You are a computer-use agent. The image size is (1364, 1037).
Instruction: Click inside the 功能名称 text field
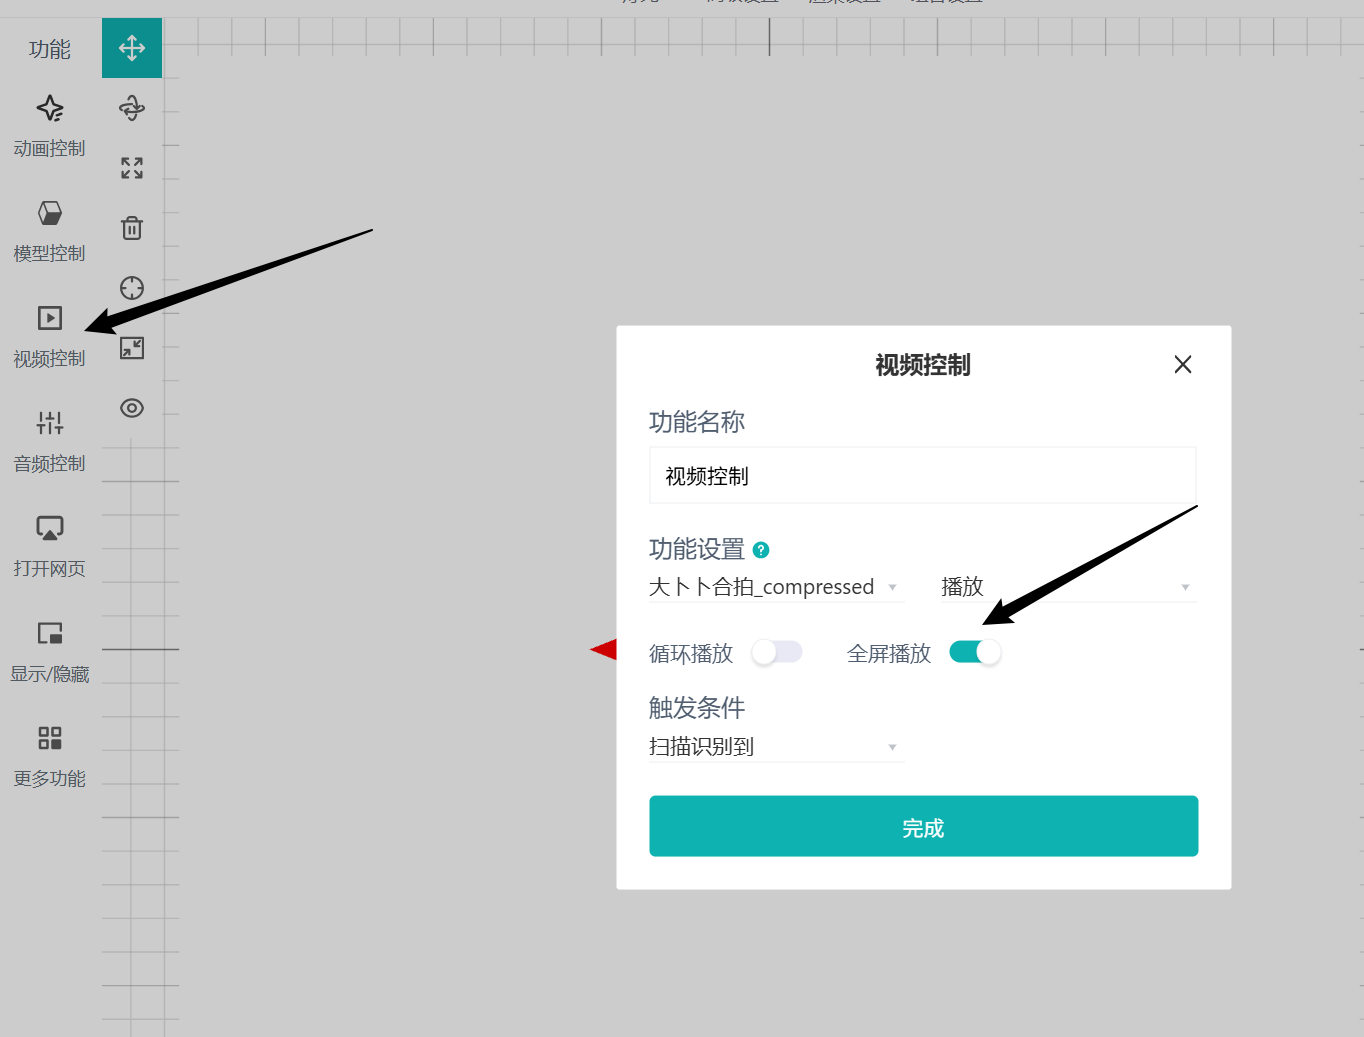point(922,475)
